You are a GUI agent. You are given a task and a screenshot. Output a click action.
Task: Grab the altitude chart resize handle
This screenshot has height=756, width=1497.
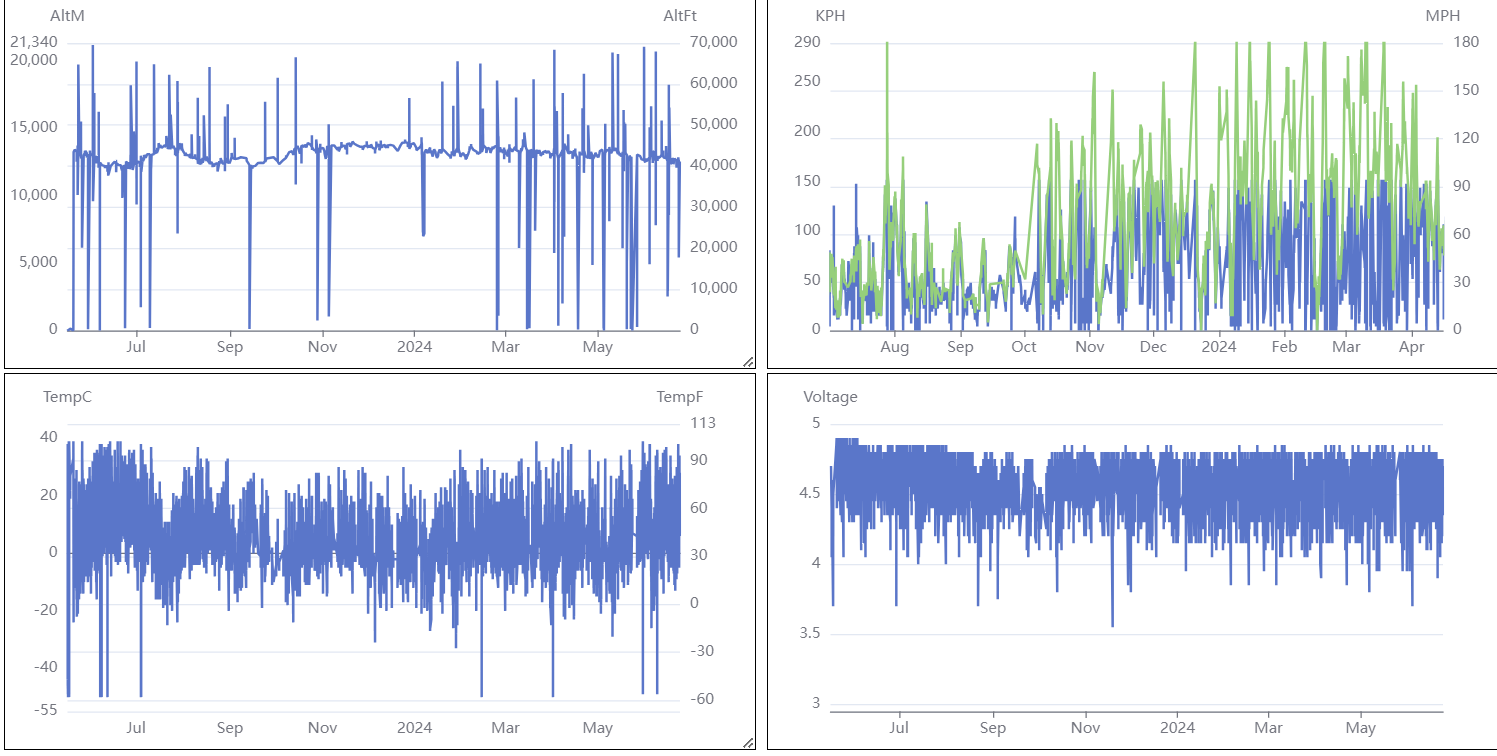[x=747, y=362]
